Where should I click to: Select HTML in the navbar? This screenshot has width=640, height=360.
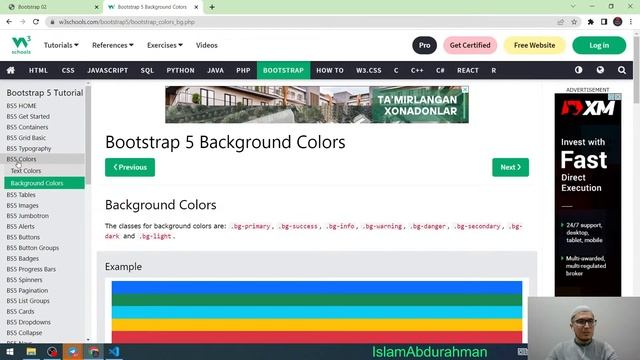point(38,70)
